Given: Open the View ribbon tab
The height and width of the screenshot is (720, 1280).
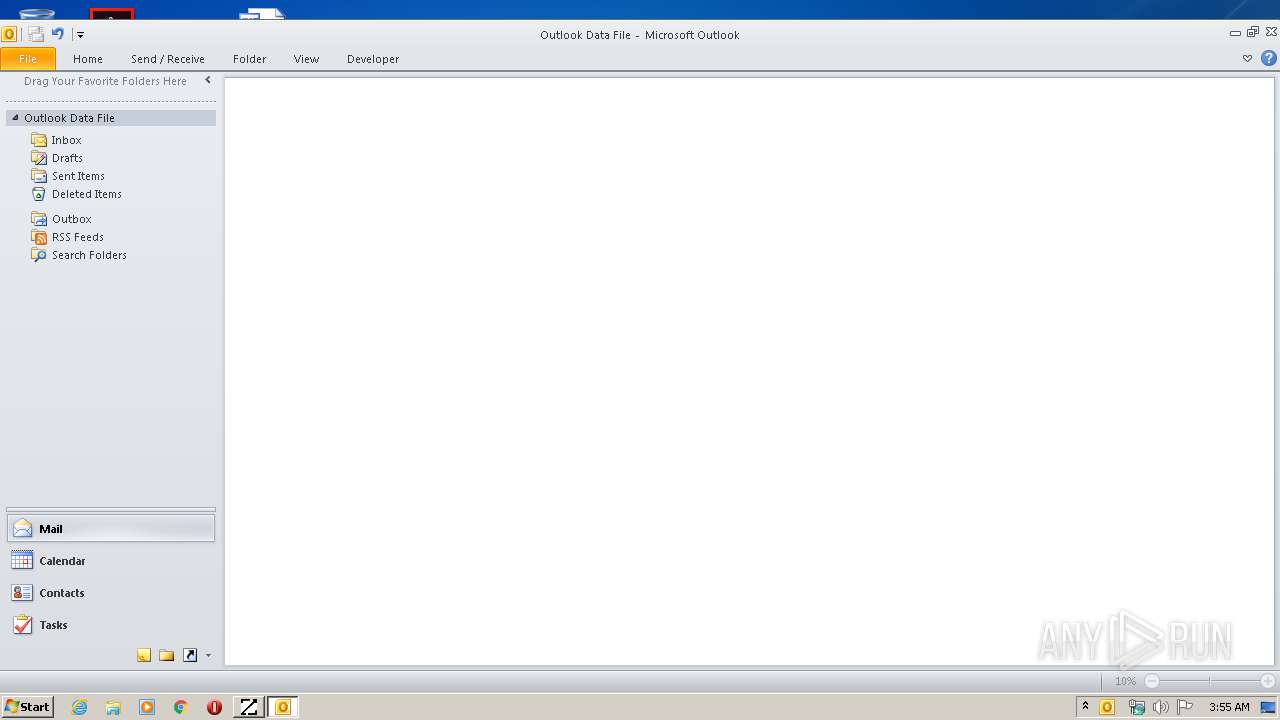Looking at the screenshot, I should (x=307, y=59).
